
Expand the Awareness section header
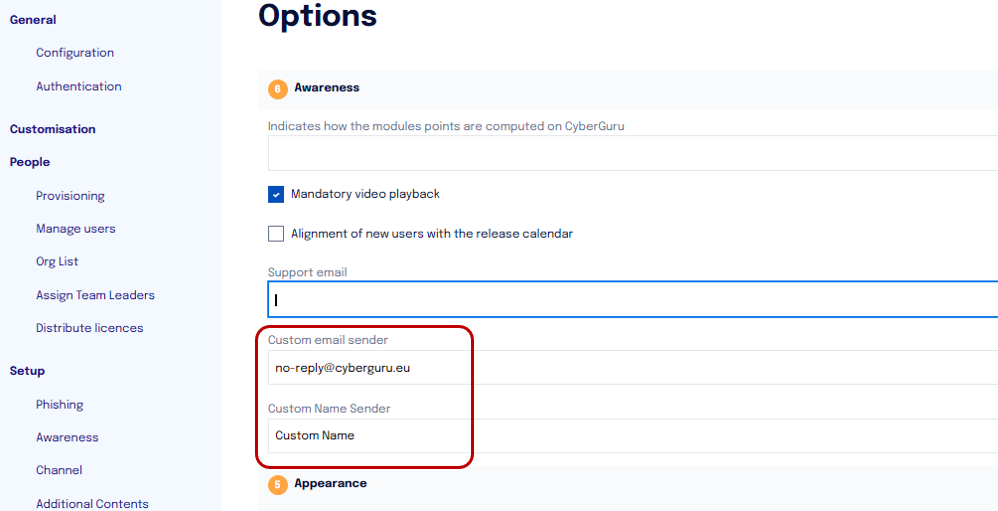pyautogui.click(x=628, y=88)
